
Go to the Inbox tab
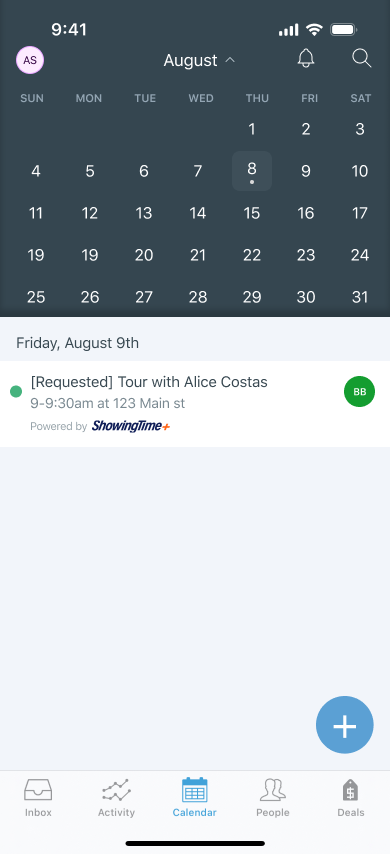38,797
